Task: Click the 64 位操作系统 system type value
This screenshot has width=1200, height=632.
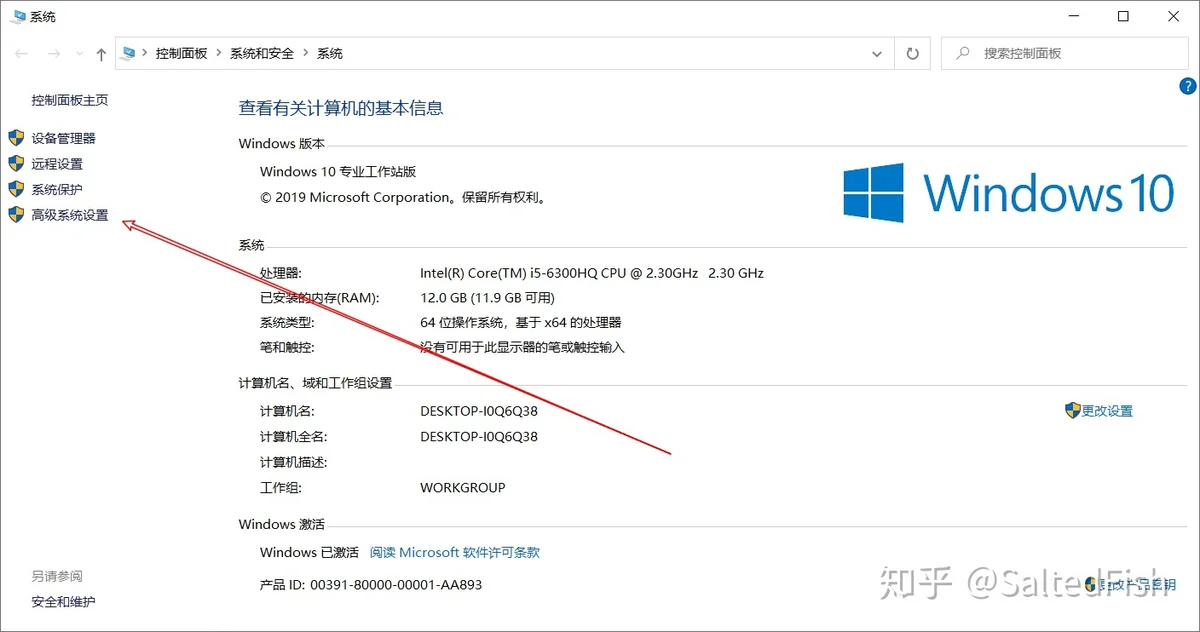Action: pos(521,323)
